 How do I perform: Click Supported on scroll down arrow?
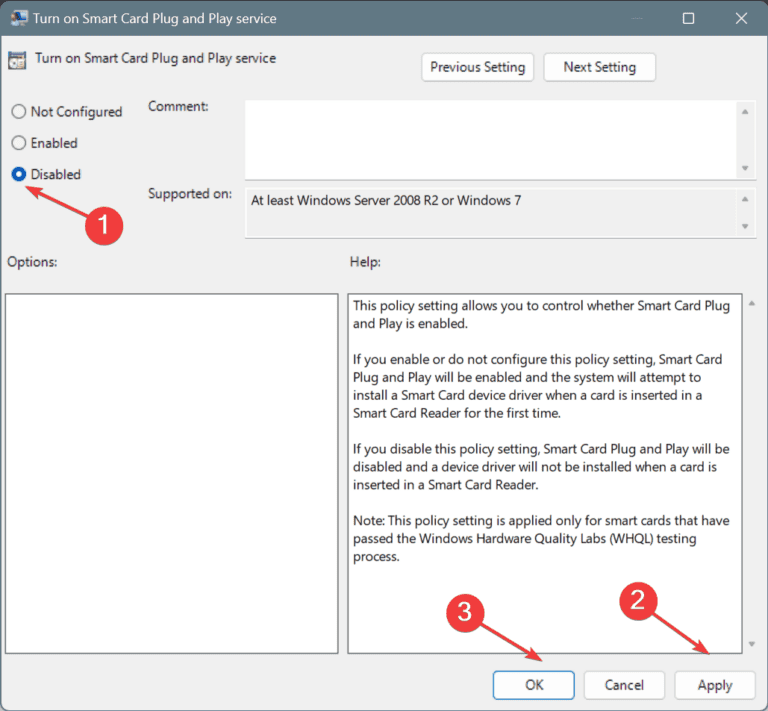pyautogui.click(x=745, y=226)
